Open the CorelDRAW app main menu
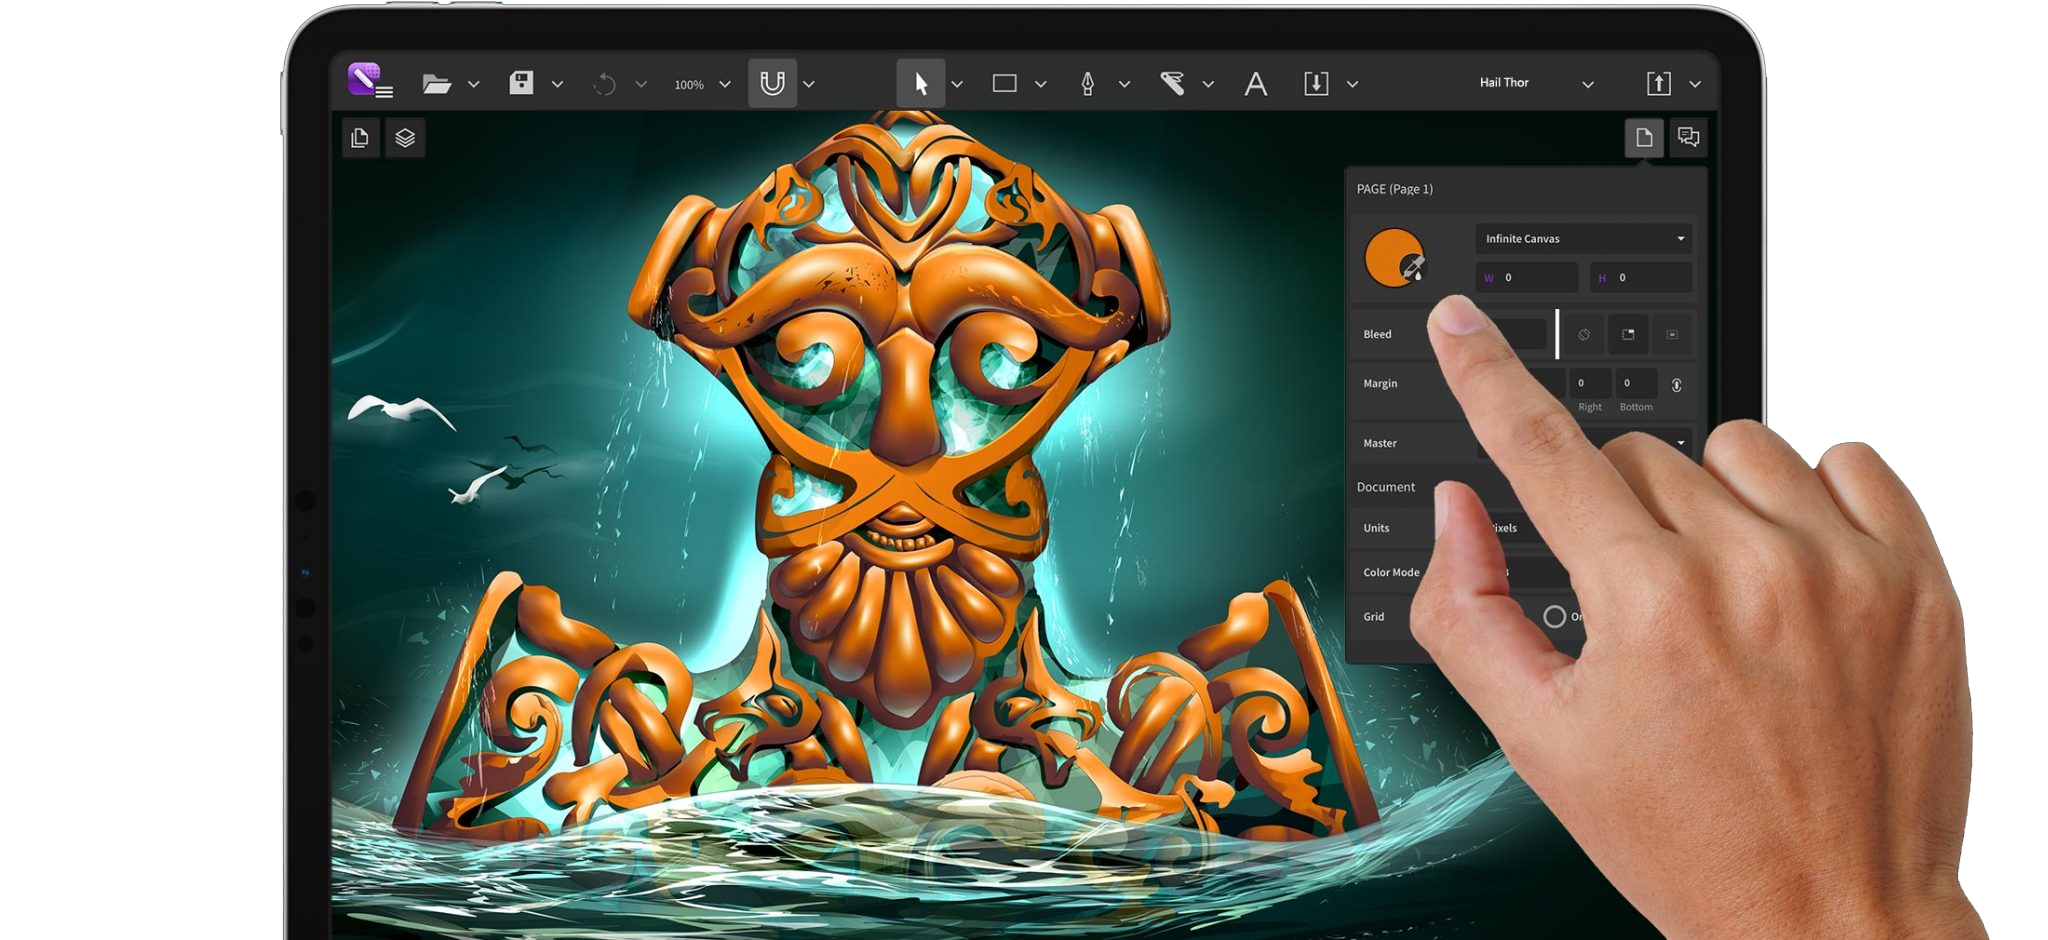The height and width of the screenshot is (940, 2048). pyautogui.click(x=369, y=81)
